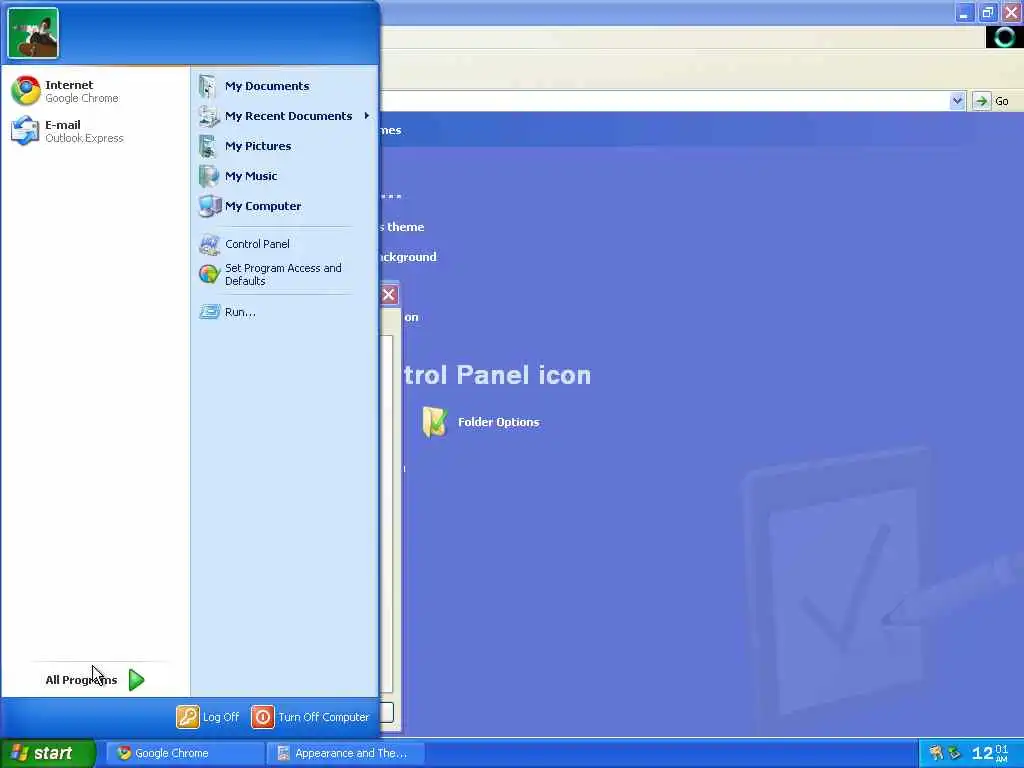Open Google Chrome from the Internet entry
This screenshot has width=1024, height=768.
coord(65,91)
